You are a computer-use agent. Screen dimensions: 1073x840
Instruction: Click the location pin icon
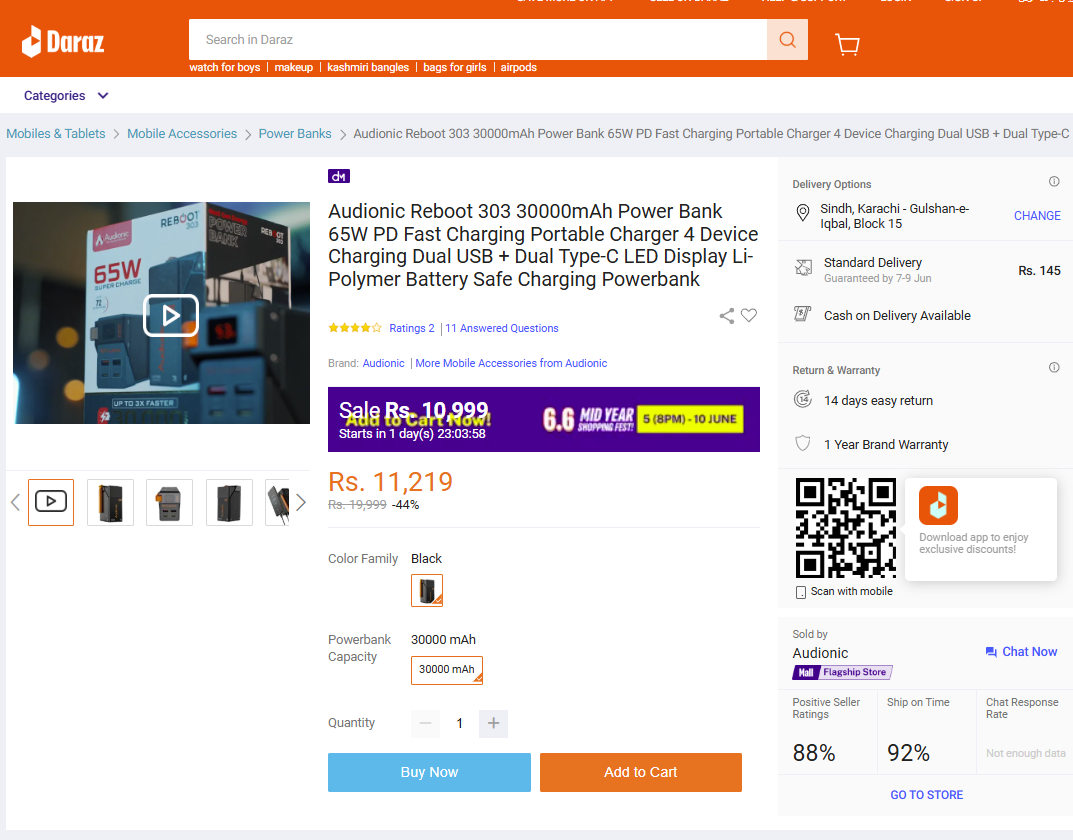[803, 213]
